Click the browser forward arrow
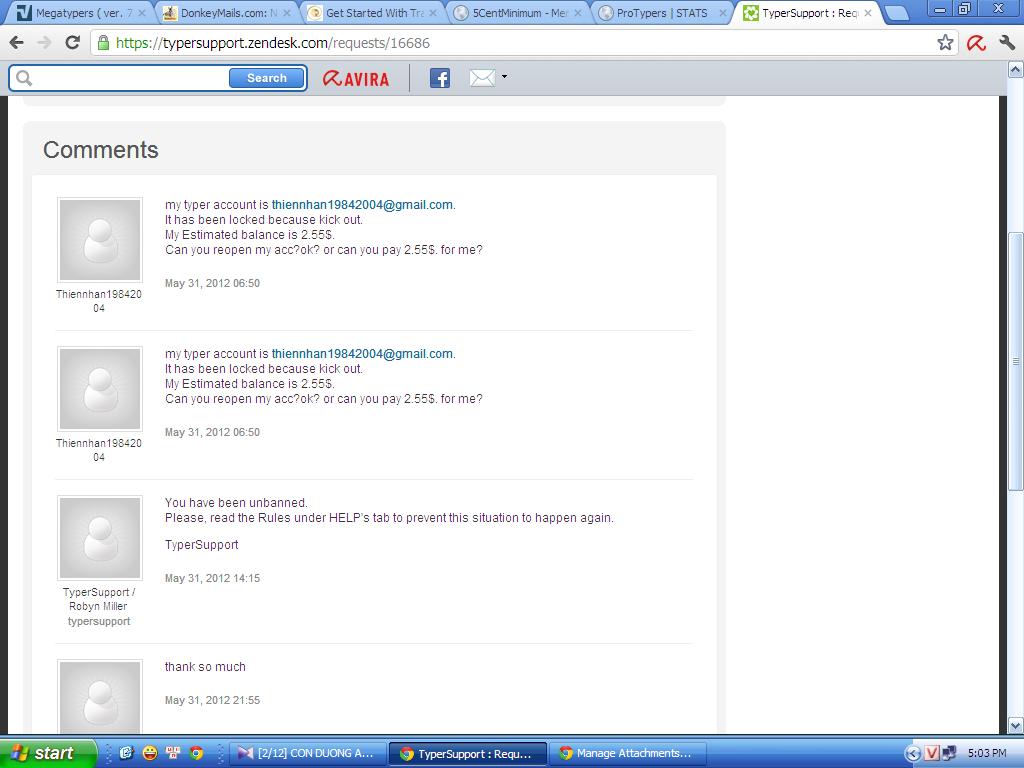Screen dimensions: 1024x768 [44, 43]
